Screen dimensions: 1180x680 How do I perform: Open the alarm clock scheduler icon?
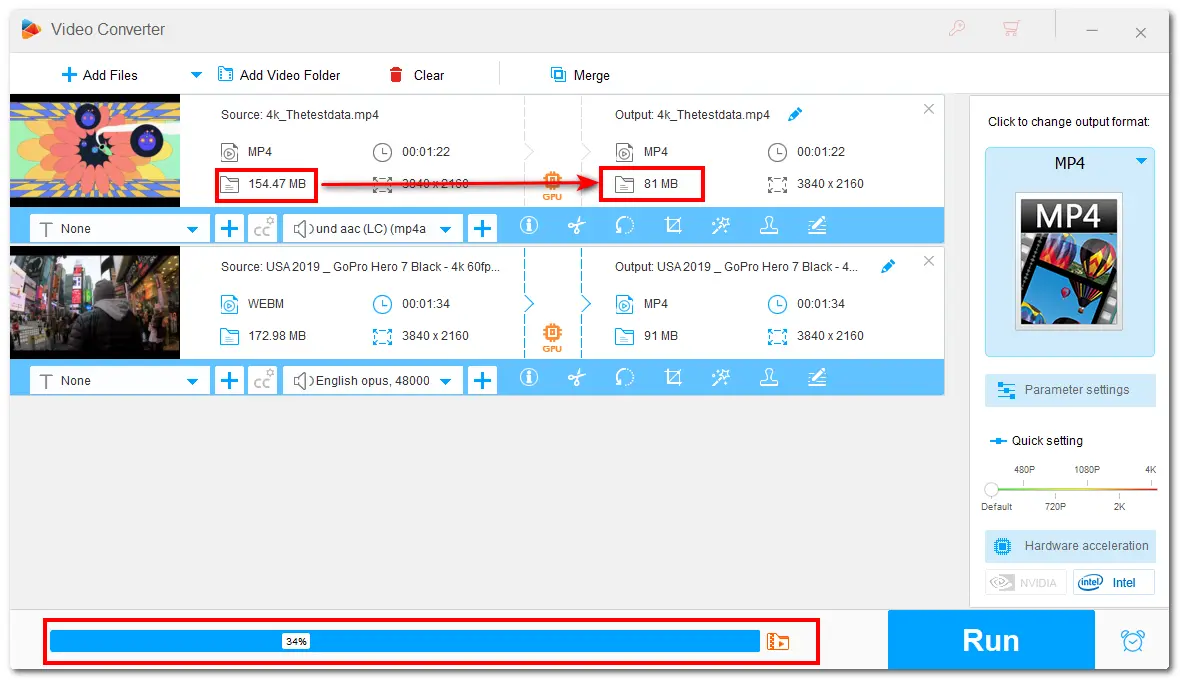(1133, 641)
